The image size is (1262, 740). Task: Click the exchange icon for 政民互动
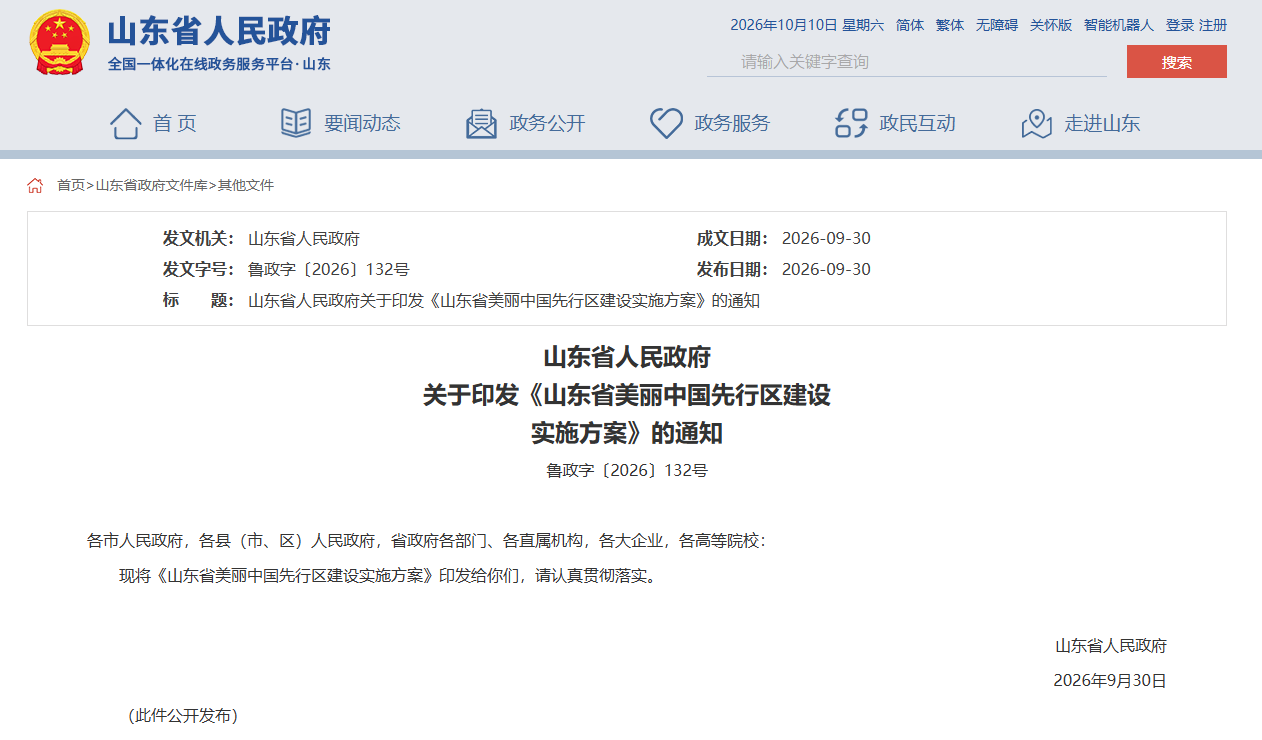[x=851, y=123]
